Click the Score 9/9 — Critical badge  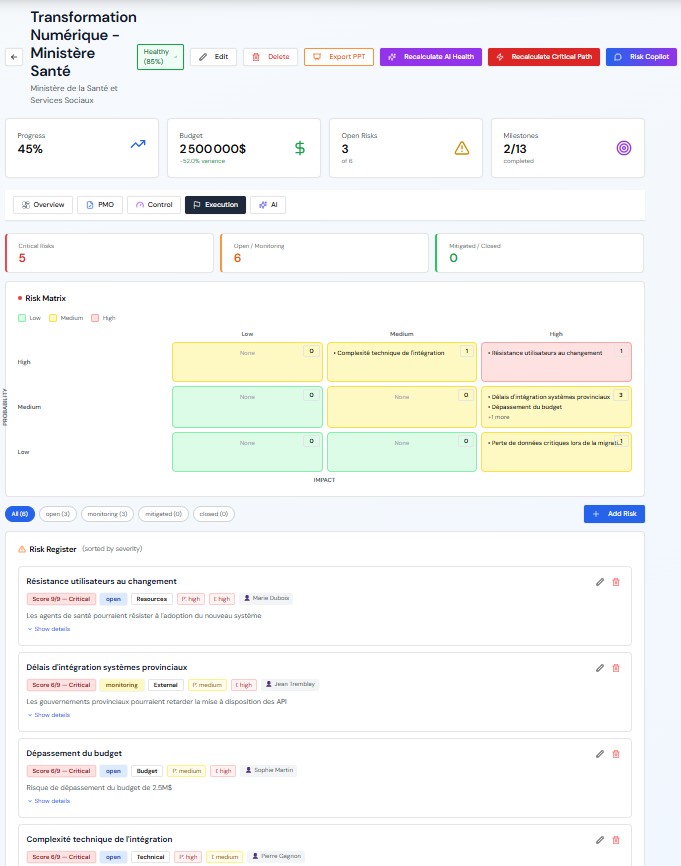tap(61, 599)
